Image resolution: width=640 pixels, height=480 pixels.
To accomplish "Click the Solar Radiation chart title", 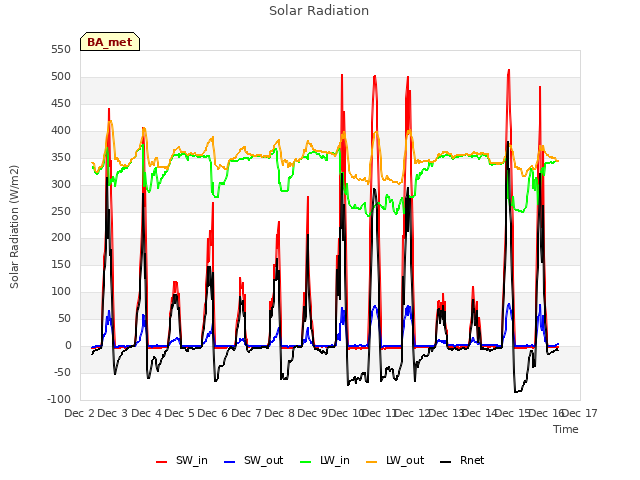I will pyautogui.click(x=319, y=11).
